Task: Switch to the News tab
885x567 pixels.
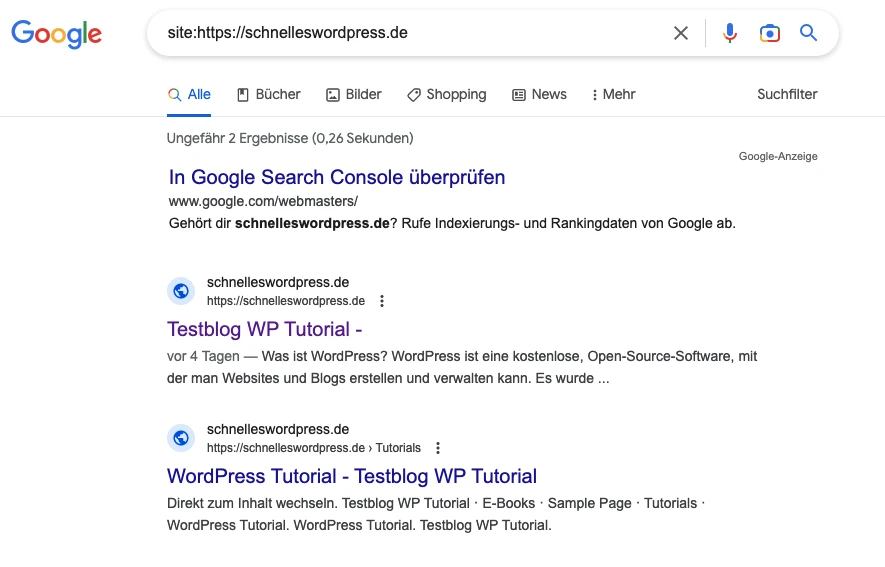Action: [539, 94]
